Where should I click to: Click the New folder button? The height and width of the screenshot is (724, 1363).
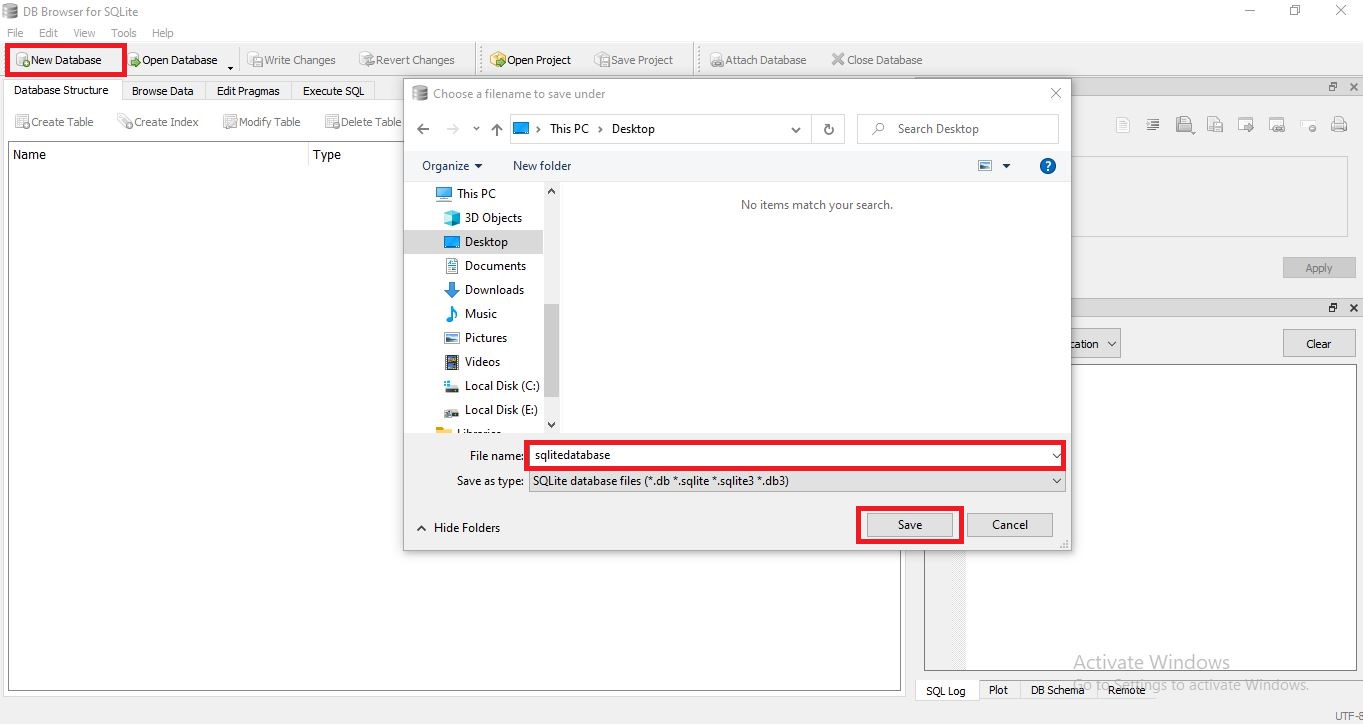click(x=542, y=166)
